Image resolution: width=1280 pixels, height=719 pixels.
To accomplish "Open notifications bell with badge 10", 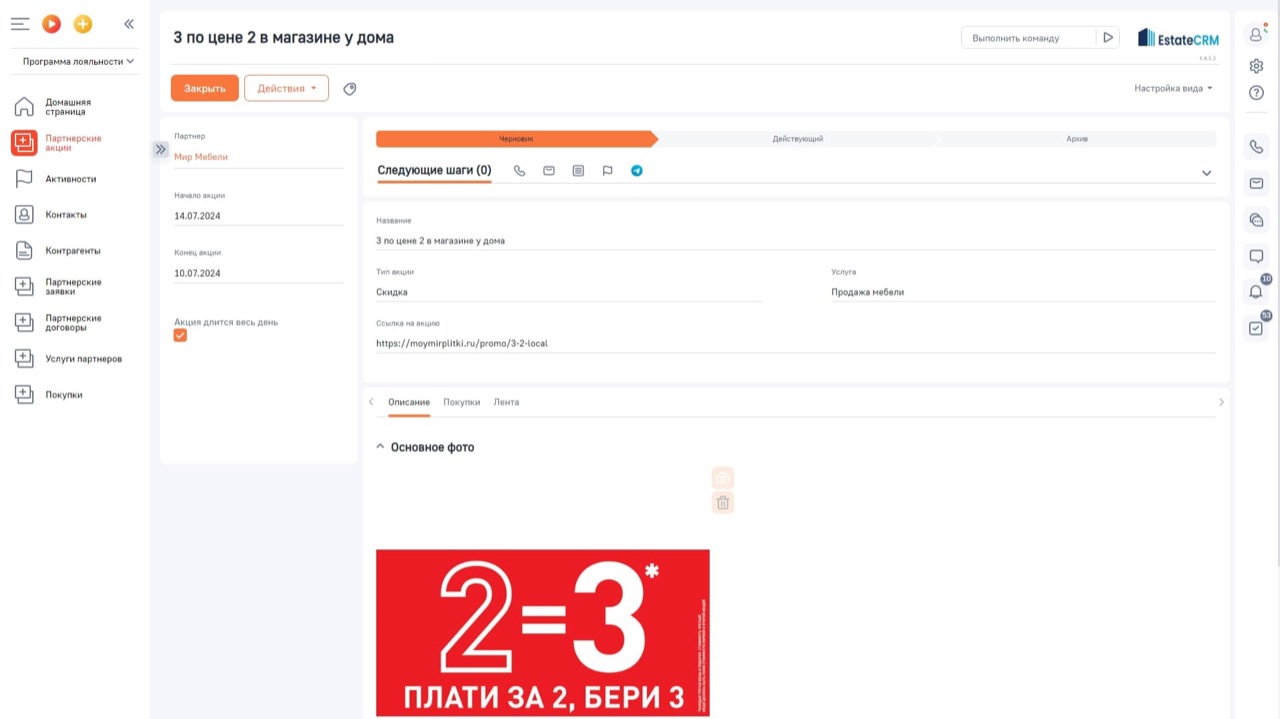I will tap(1257, 291).
